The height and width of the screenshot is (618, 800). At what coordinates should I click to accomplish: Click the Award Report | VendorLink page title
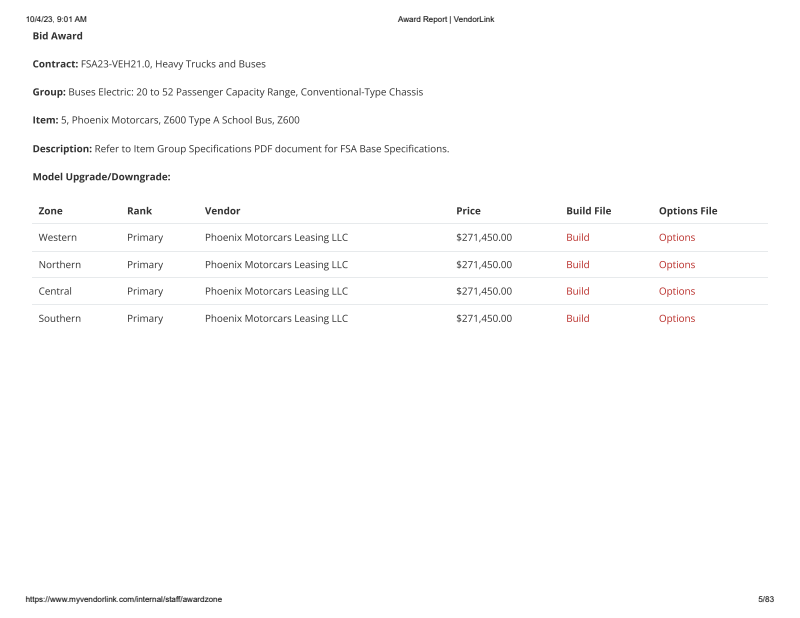[x=445, y=19]
